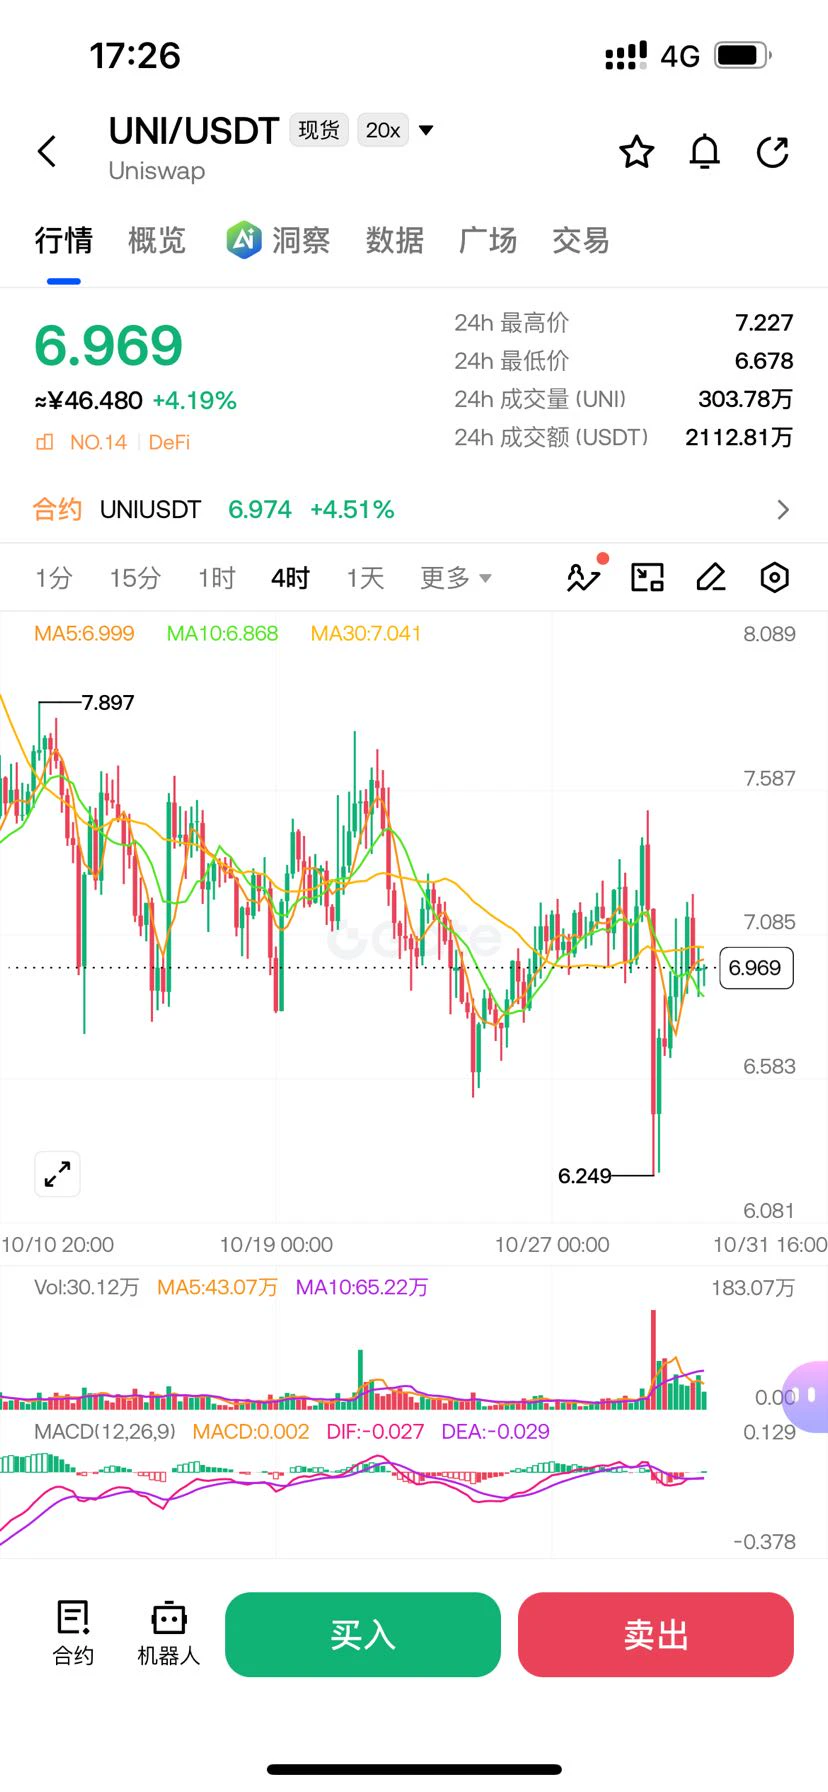Open picture-in-picture chart icon
828x1792 pixels.
point(648,577)
